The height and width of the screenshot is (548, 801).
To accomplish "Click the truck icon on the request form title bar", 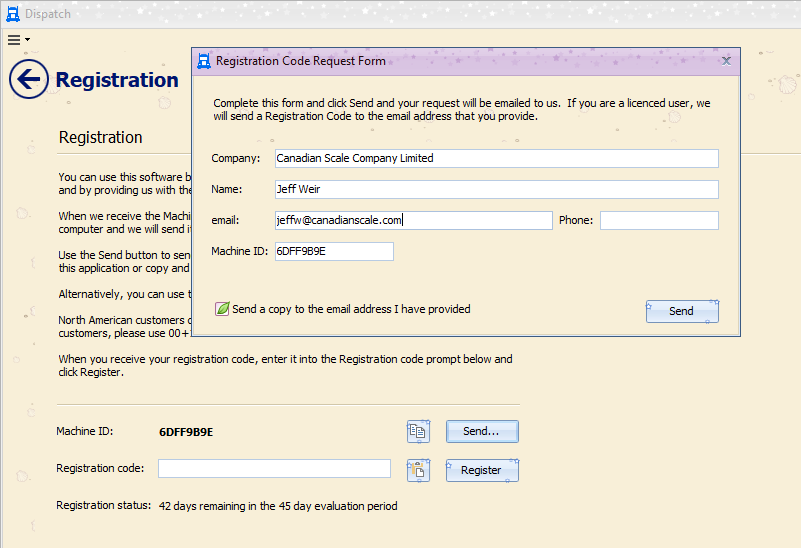I will click(204, 61).
